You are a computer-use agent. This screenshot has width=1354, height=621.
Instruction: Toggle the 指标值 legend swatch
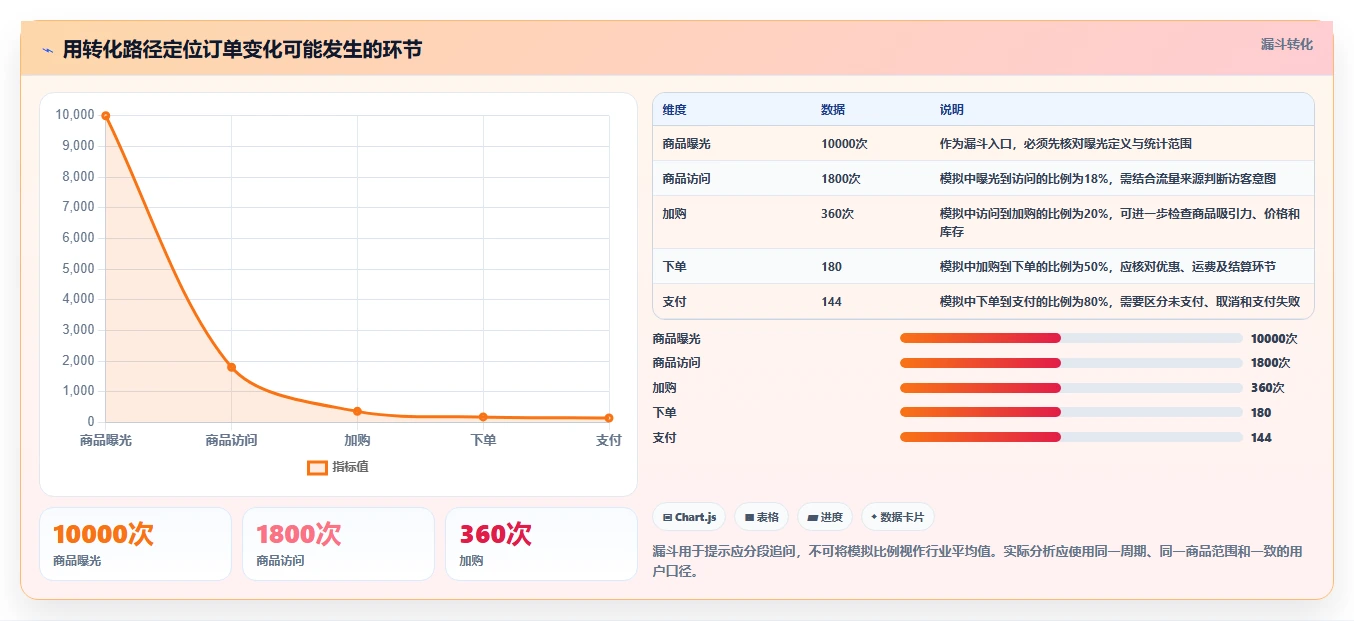point(317,467)
